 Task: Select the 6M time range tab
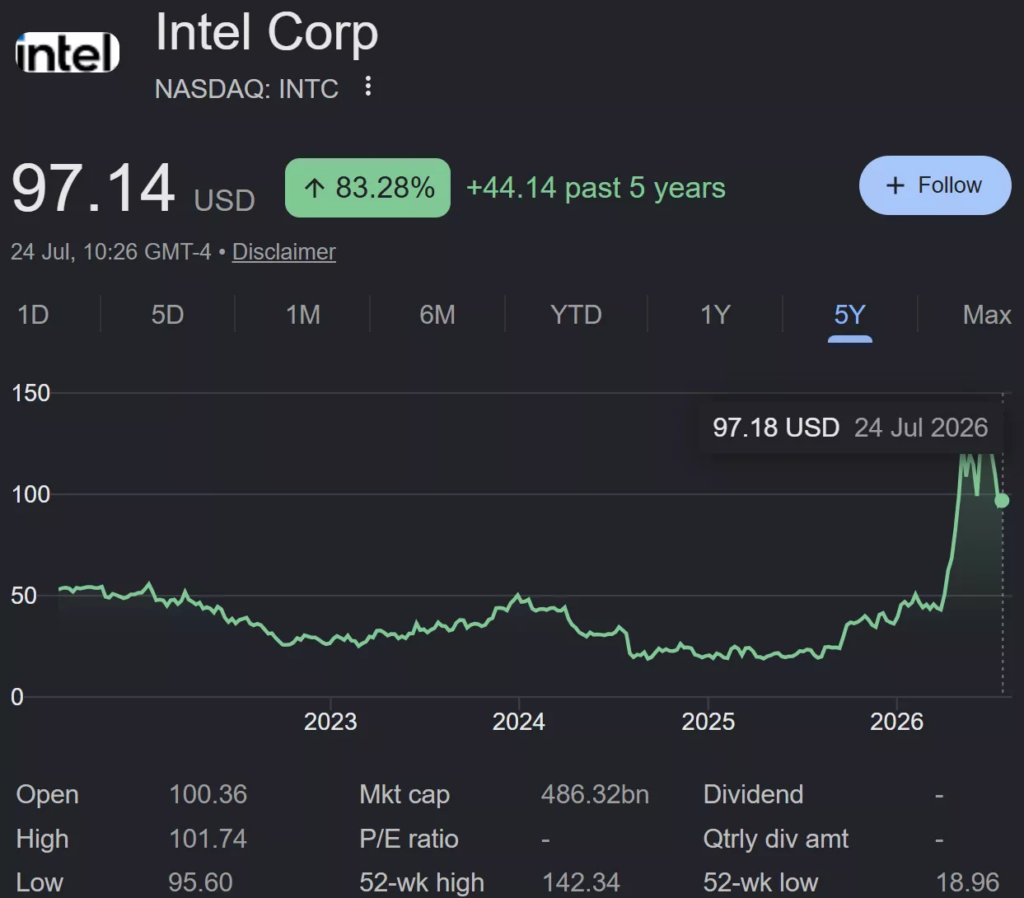coord(437,315)
